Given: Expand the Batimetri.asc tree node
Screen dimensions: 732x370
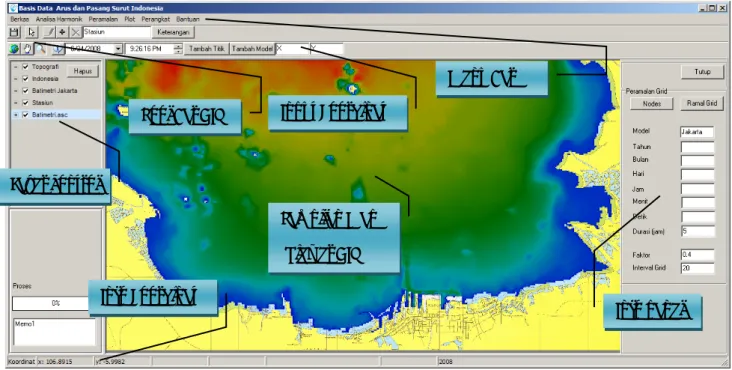Looking at the screenshot, I should pyautogui.click(x=16, y=114).
